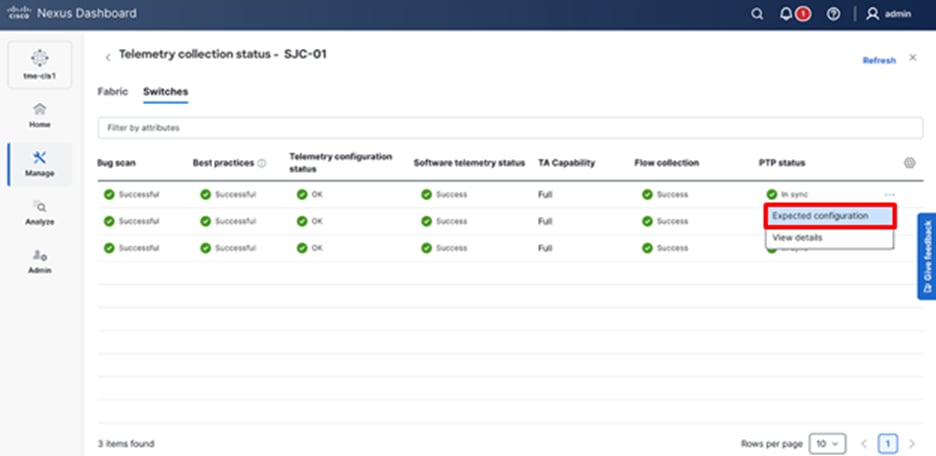This screenshot has width=936, height=456.
Task: Click the Telemetry configuration status header
Action: pos(341,162)
